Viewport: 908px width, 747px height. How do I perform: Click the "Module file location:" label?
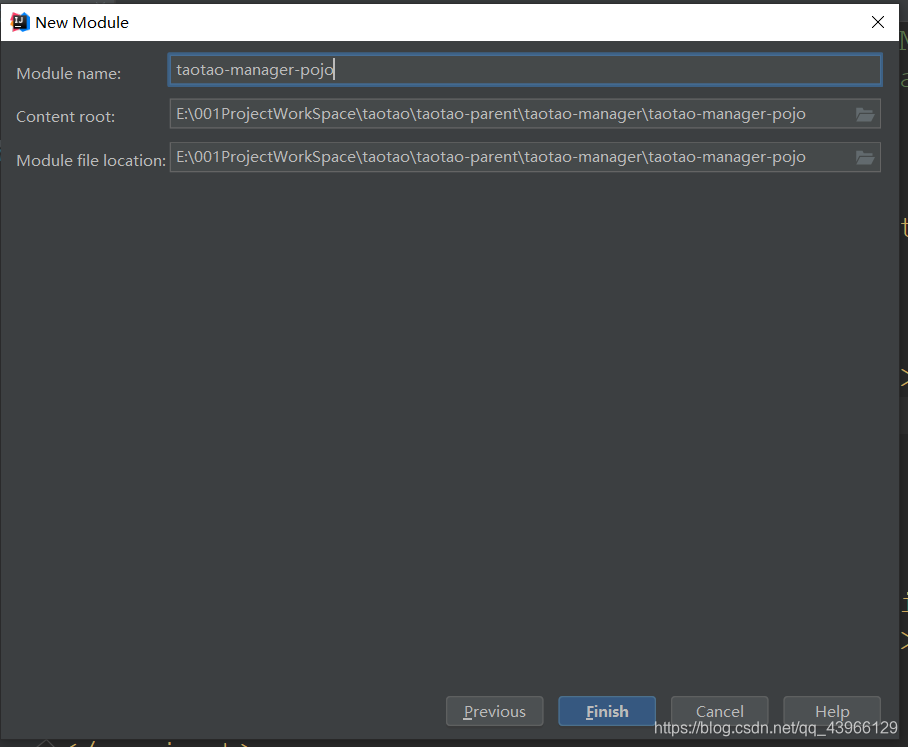(x=91, y=160)
